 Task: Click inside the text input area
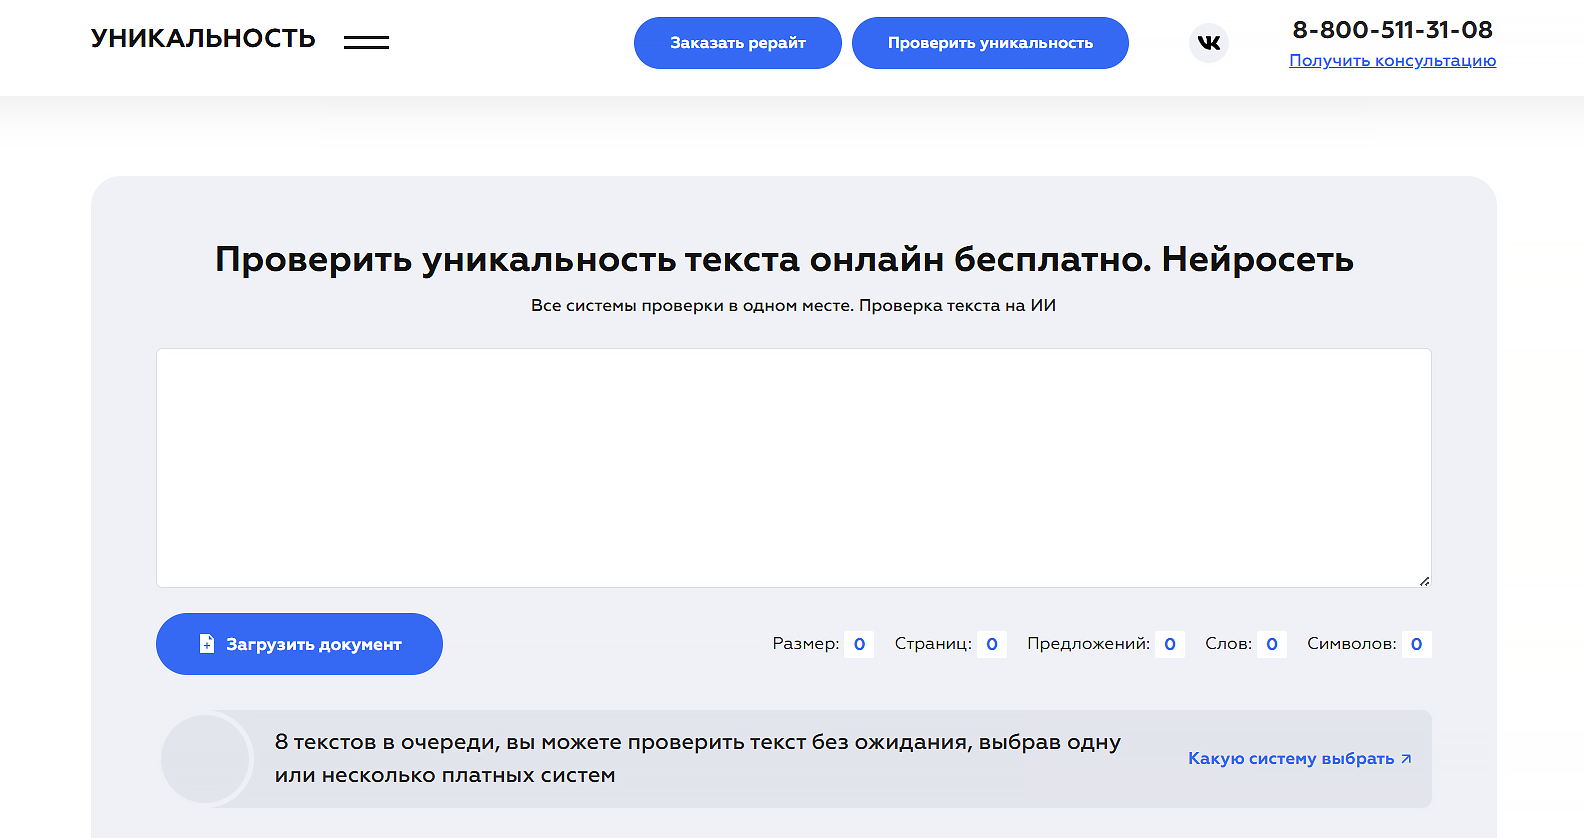[794, 468]
